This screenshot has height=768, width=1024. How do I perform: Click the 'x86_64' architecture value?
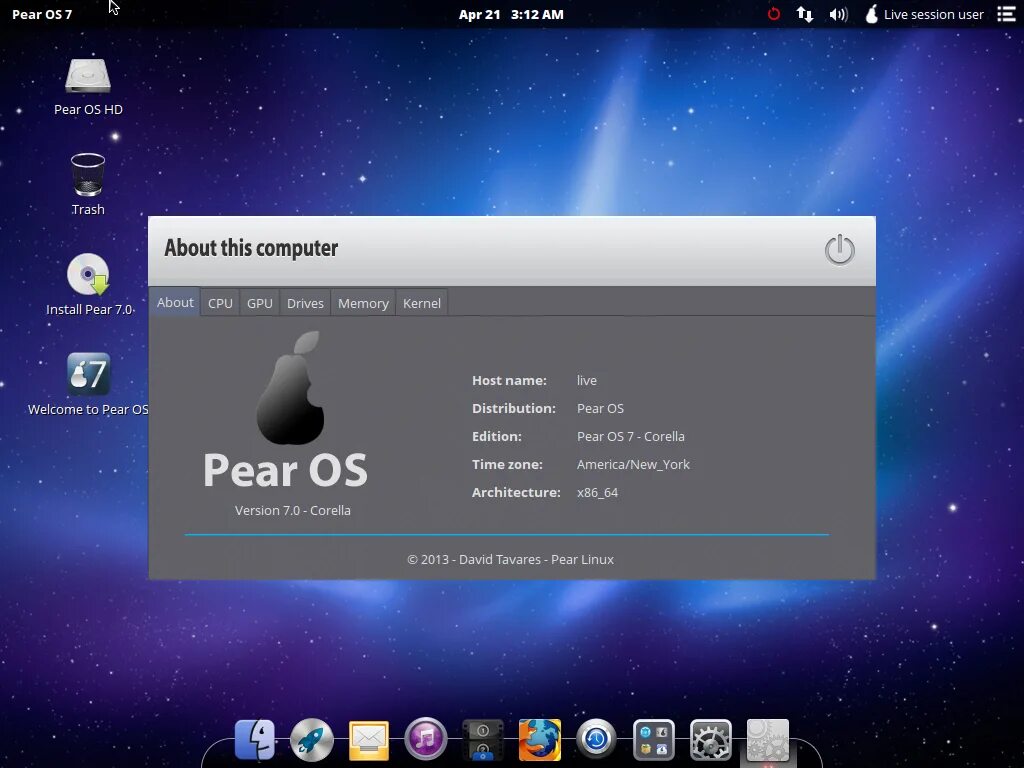click(598, 492)
